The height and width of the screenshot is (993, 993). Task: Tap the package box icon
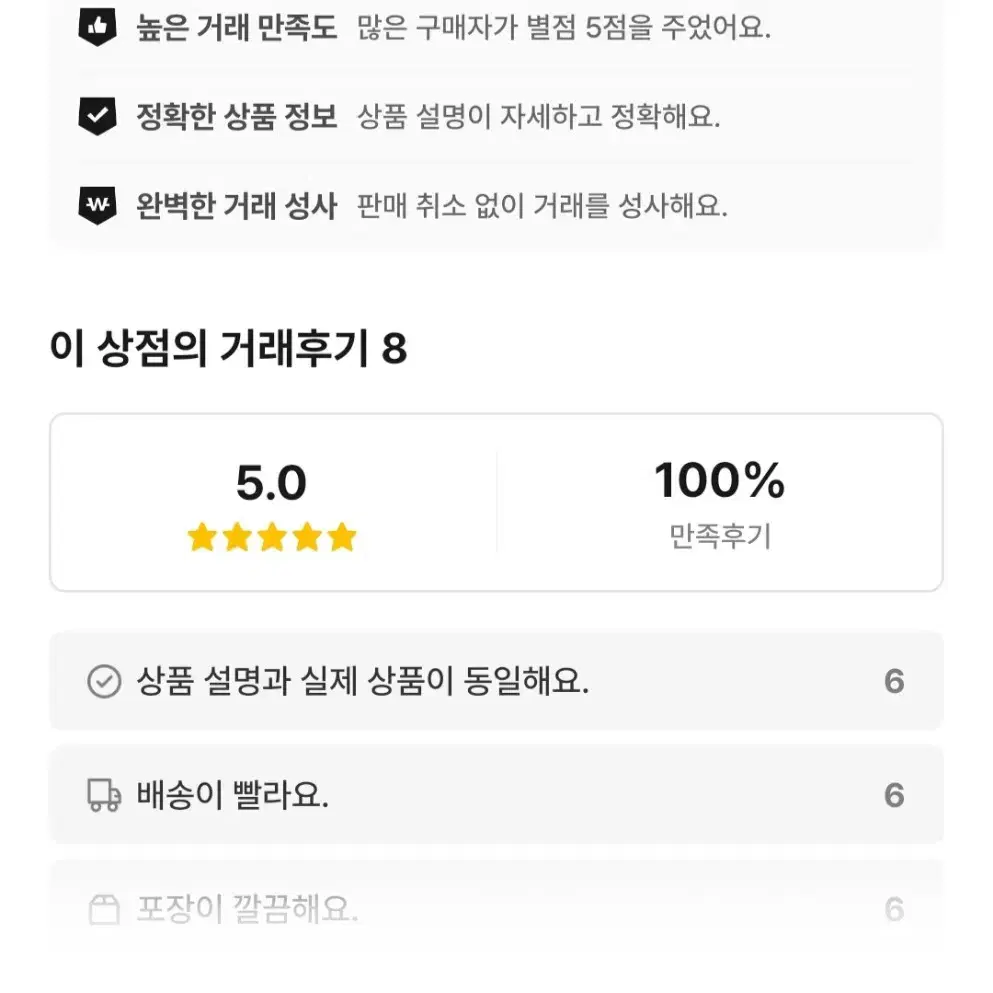point(104,909)
